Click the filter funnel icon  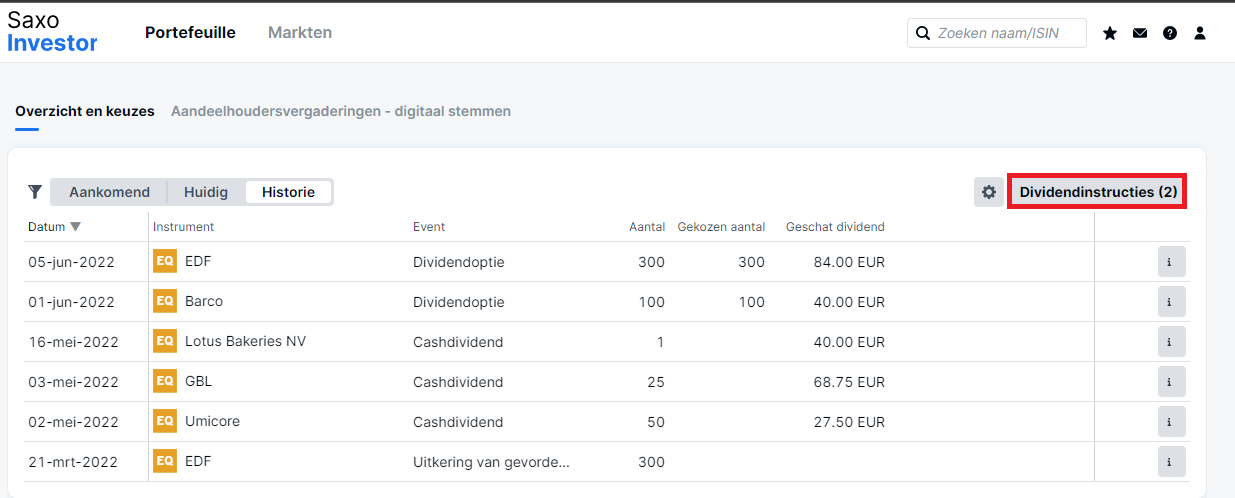(35, 191)
